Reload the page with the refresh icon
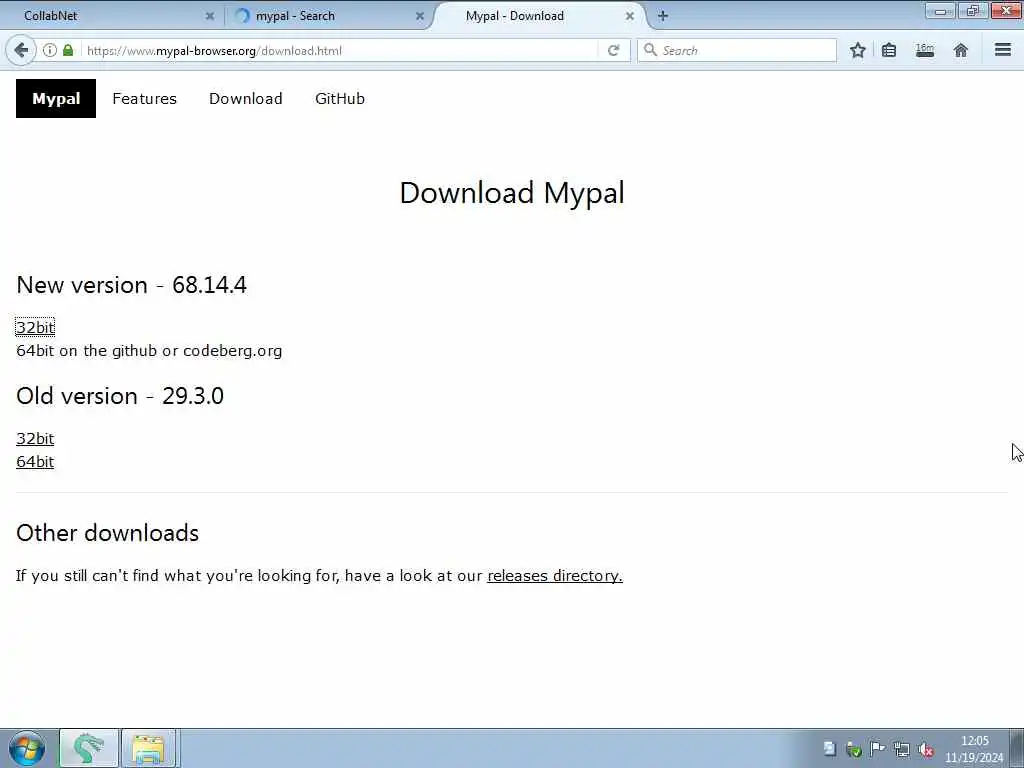 [613, 50]
